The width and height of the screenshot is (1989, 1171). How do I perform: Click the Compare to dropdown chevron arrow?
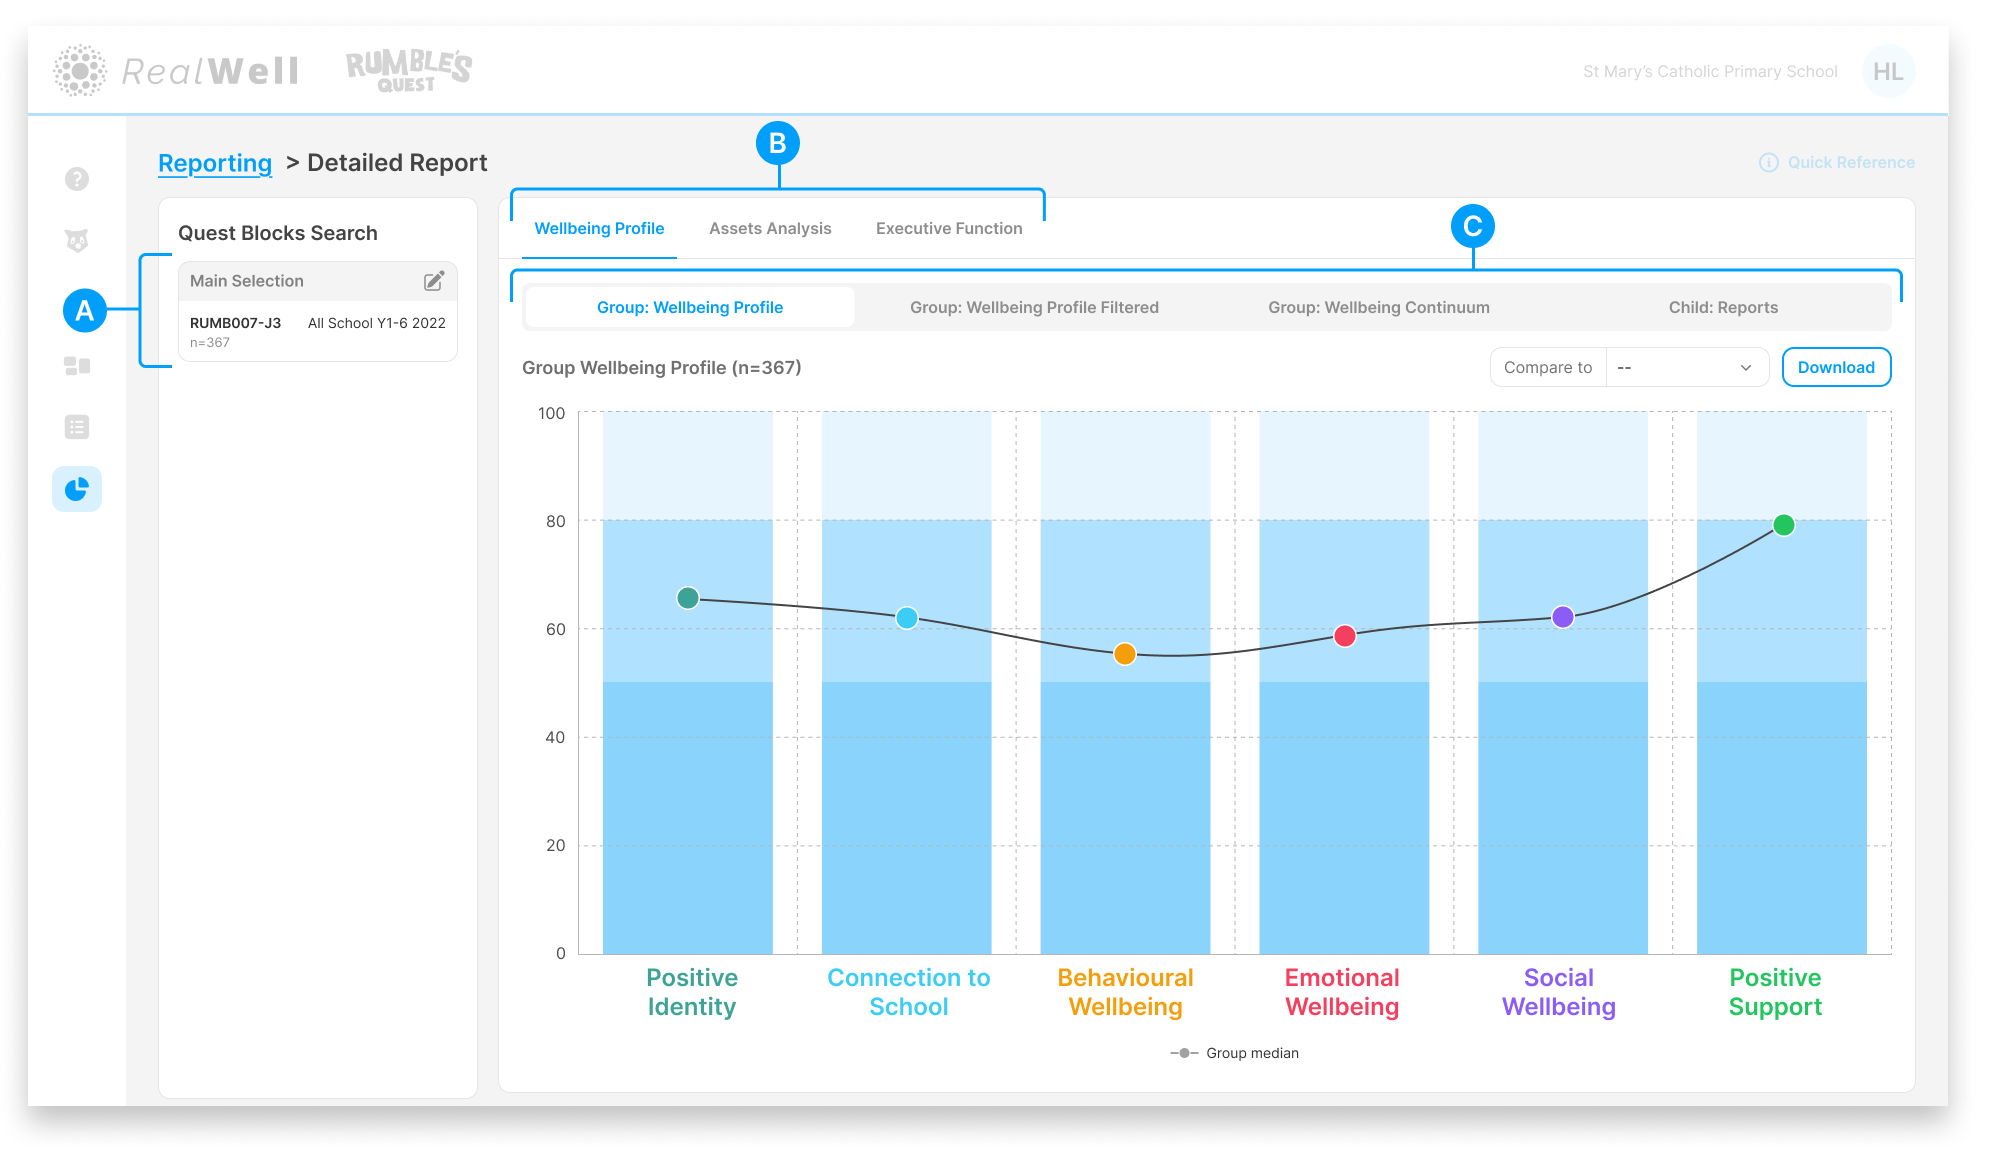1745,367
